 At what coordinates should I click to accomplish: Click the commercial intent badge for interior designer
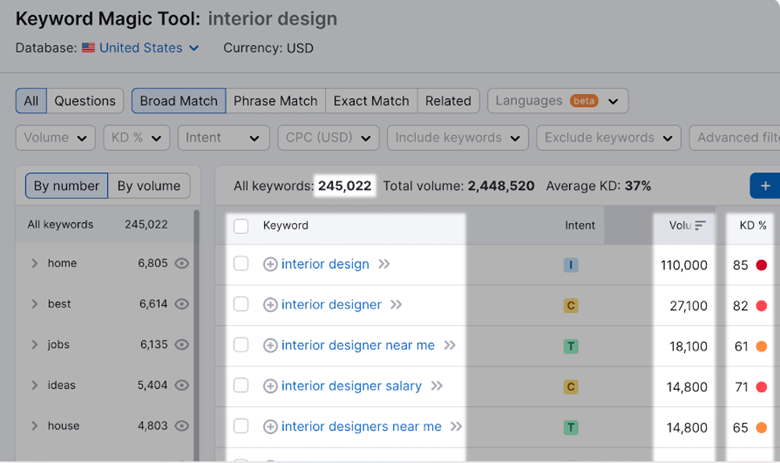click(x=571, y=306)
